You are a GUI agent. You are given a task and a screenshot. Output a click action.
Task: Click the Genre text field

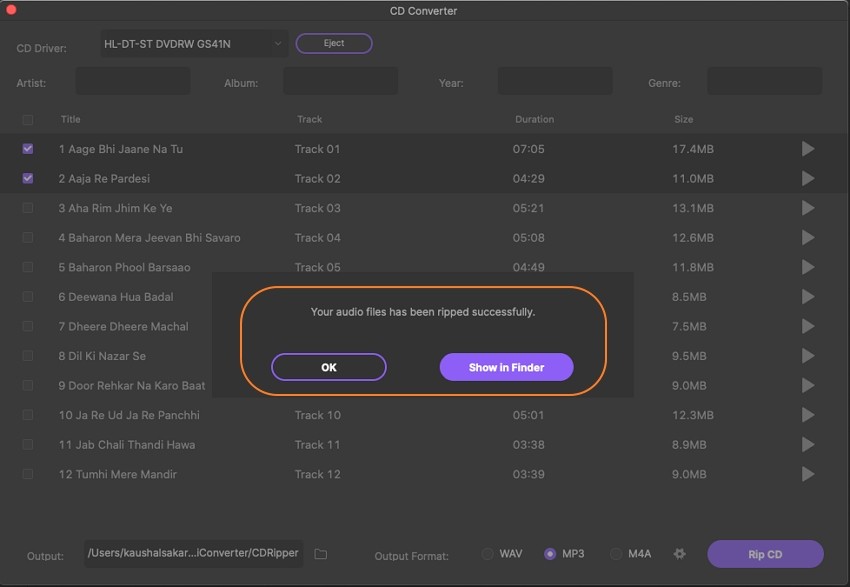pyautogui.click(x=764, y=82)
